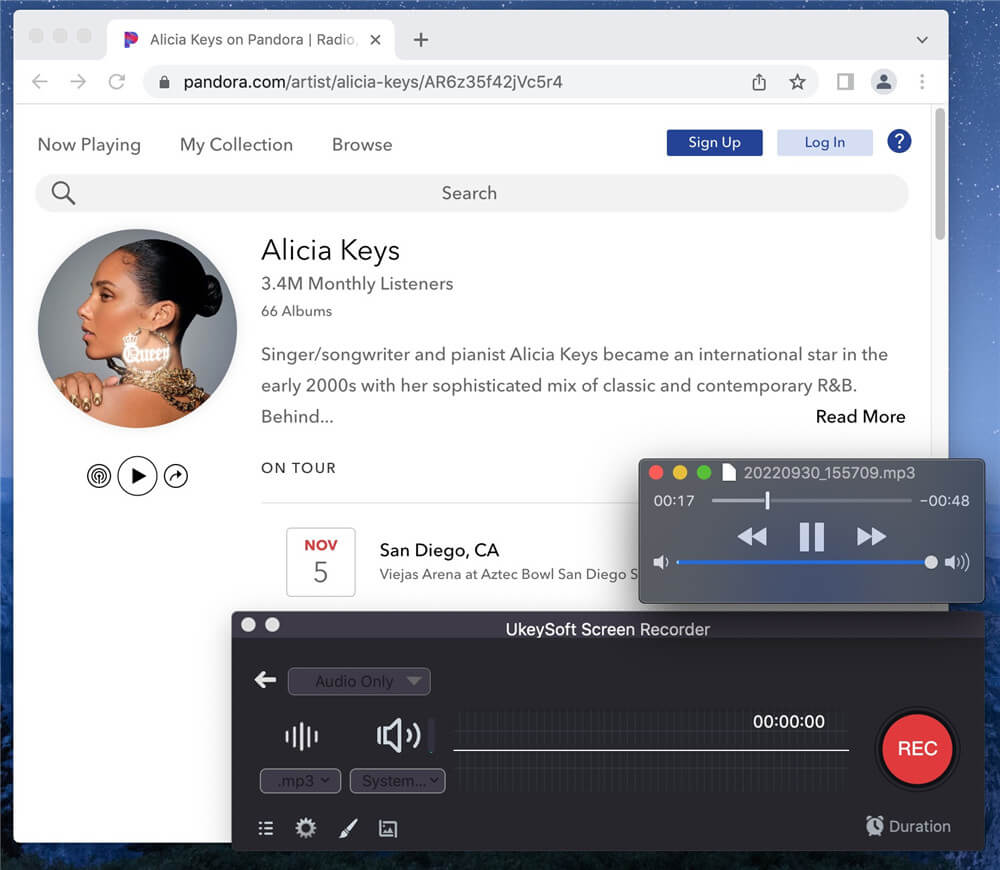Open a new Chrome tab with plus
The width and height of the screenshot is (1000, 870).
pos(421,40)
